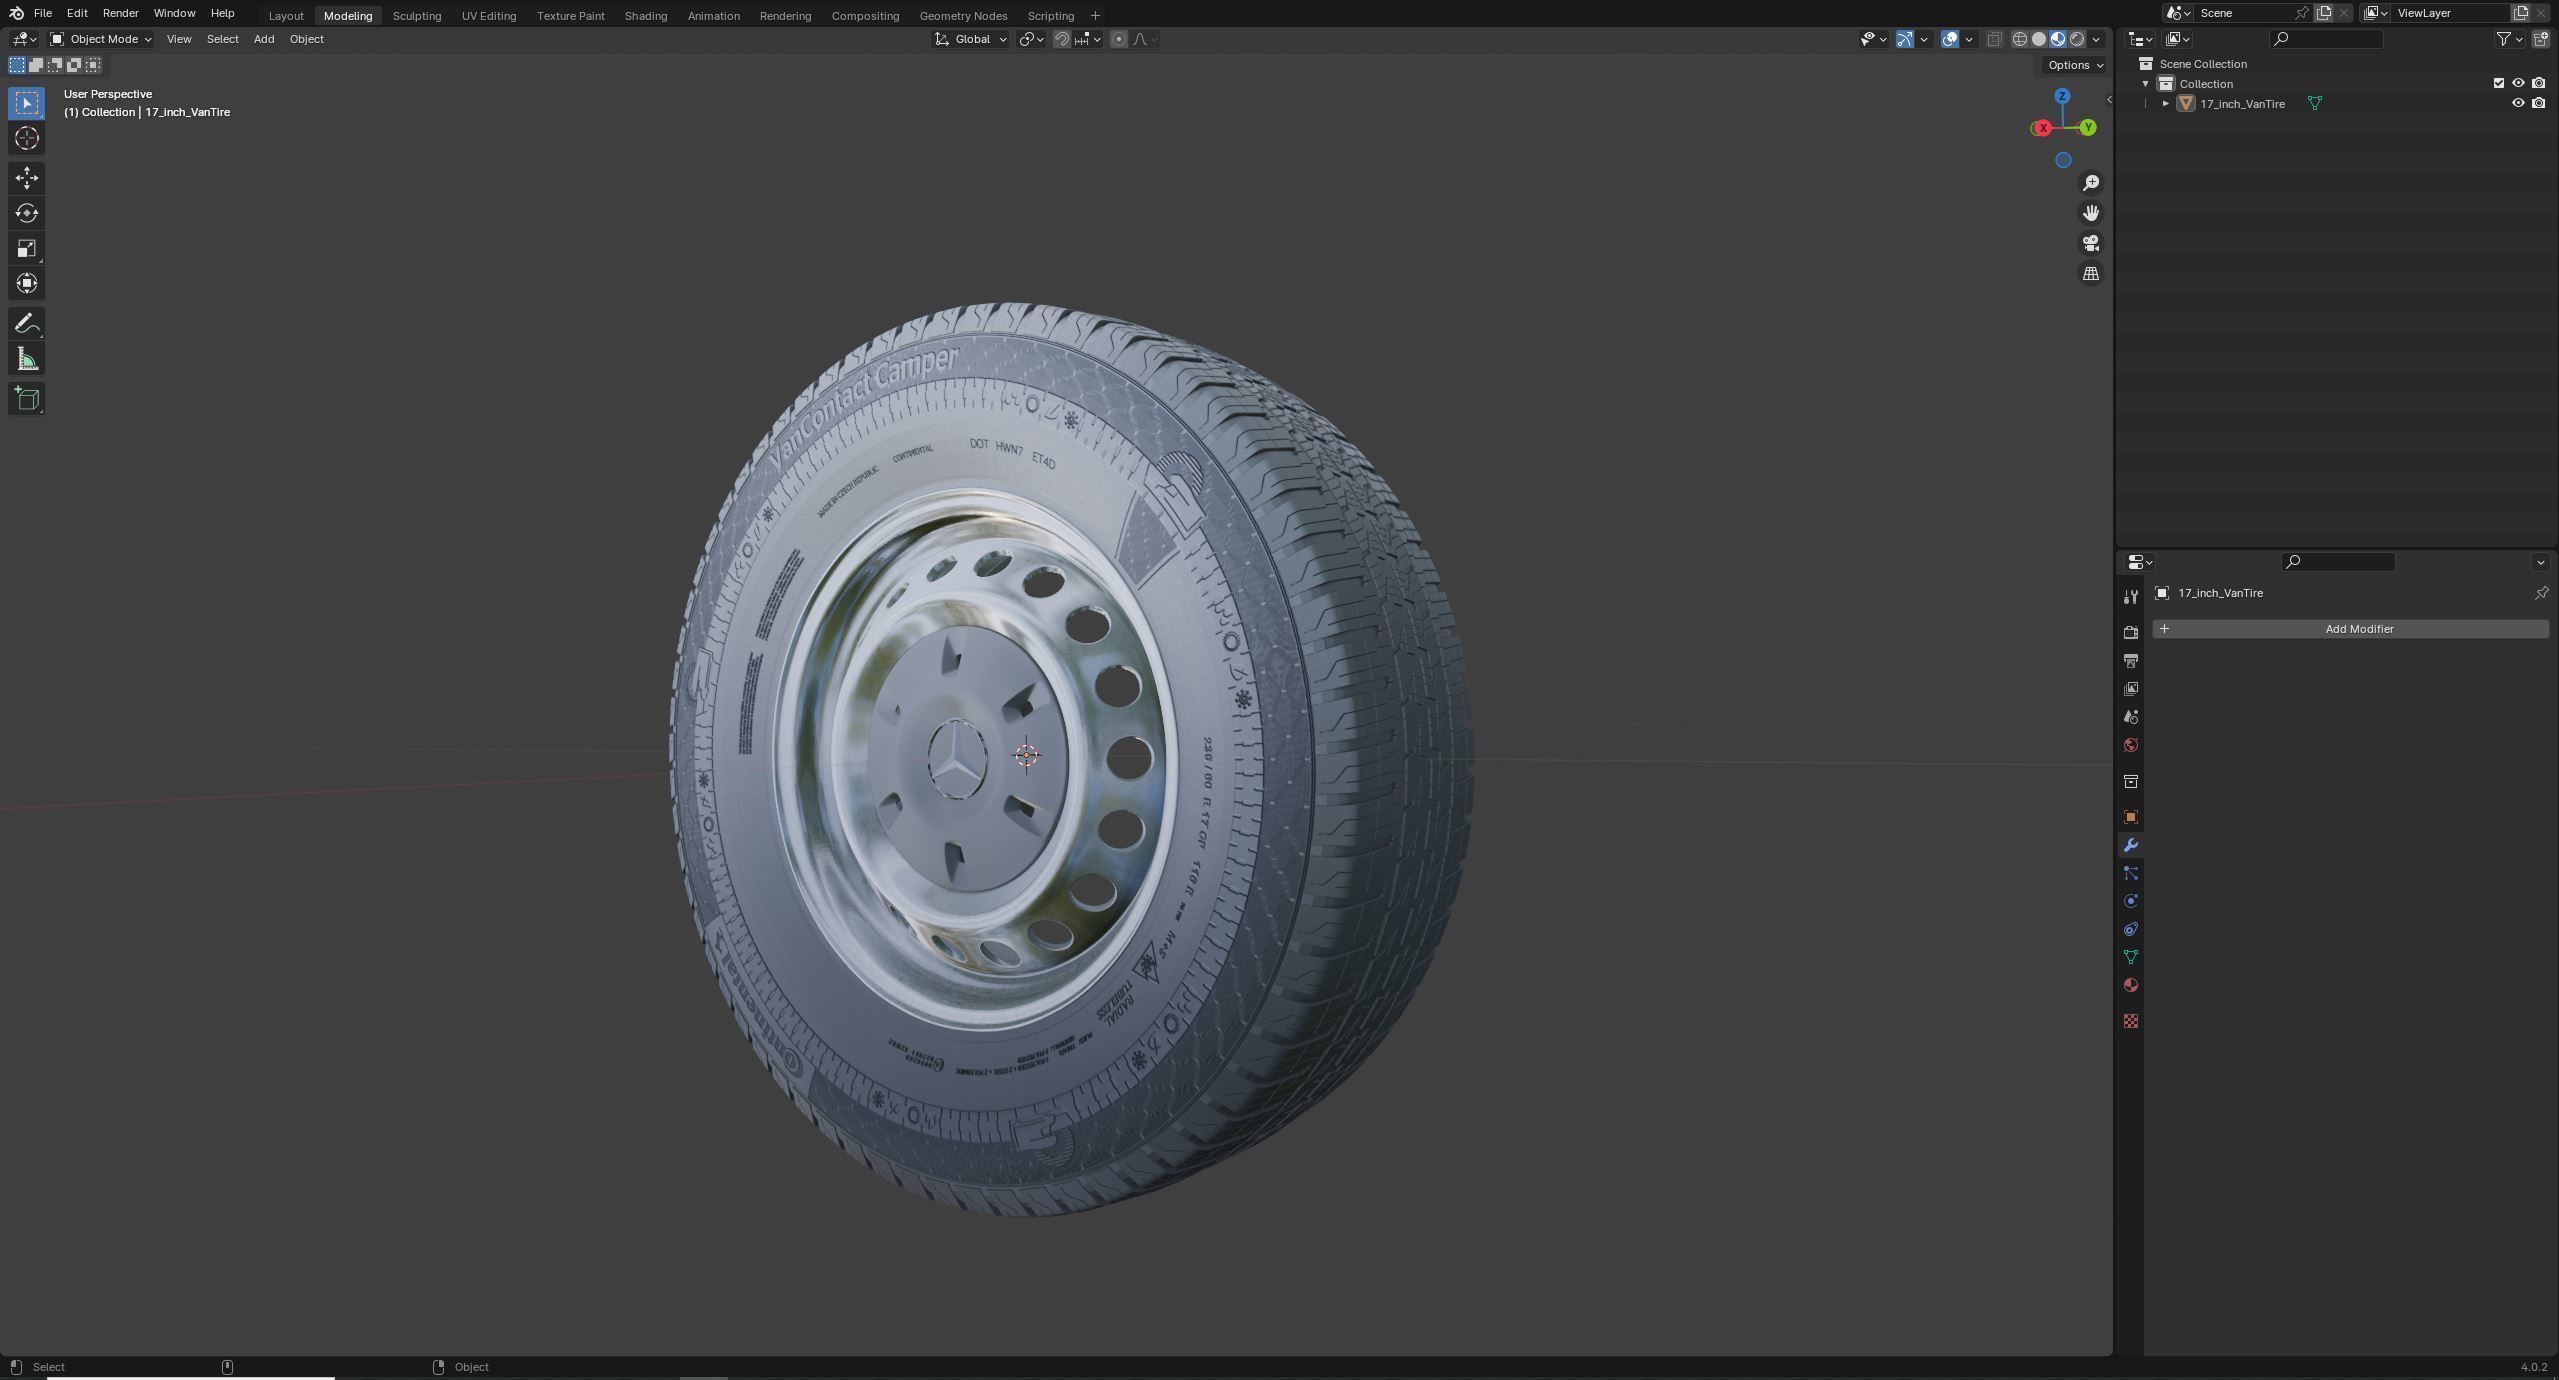Screen dimensions: 2559x1380
Task: Click the outliner search field
Action: (x=2327, y=39)
